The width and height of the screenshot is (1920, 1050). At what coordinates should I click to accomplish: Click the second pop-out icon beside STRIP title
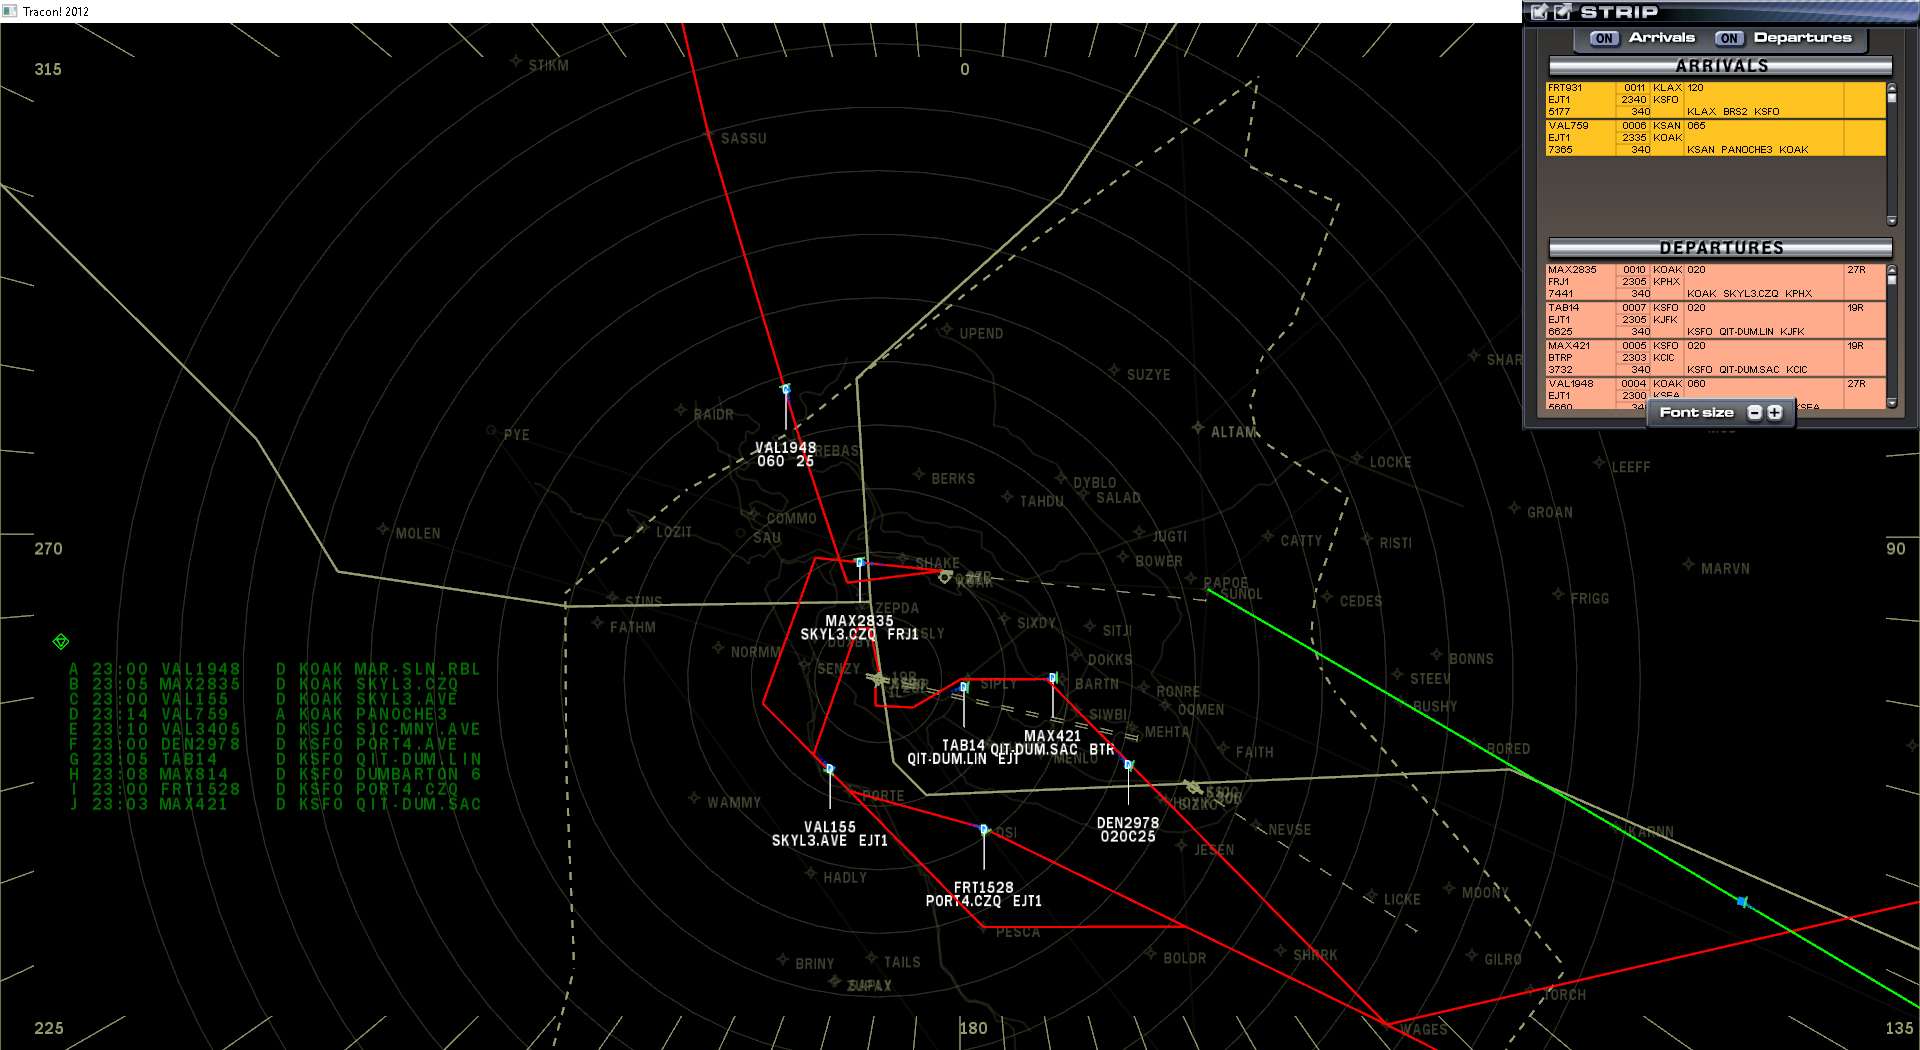pos(1563,12)
